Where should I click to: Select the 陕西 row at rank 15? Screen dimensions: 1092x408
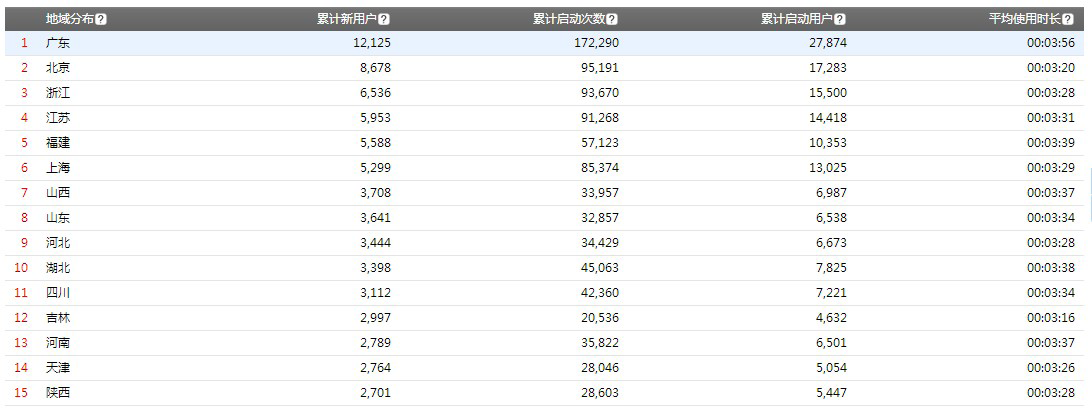(58, 393)
